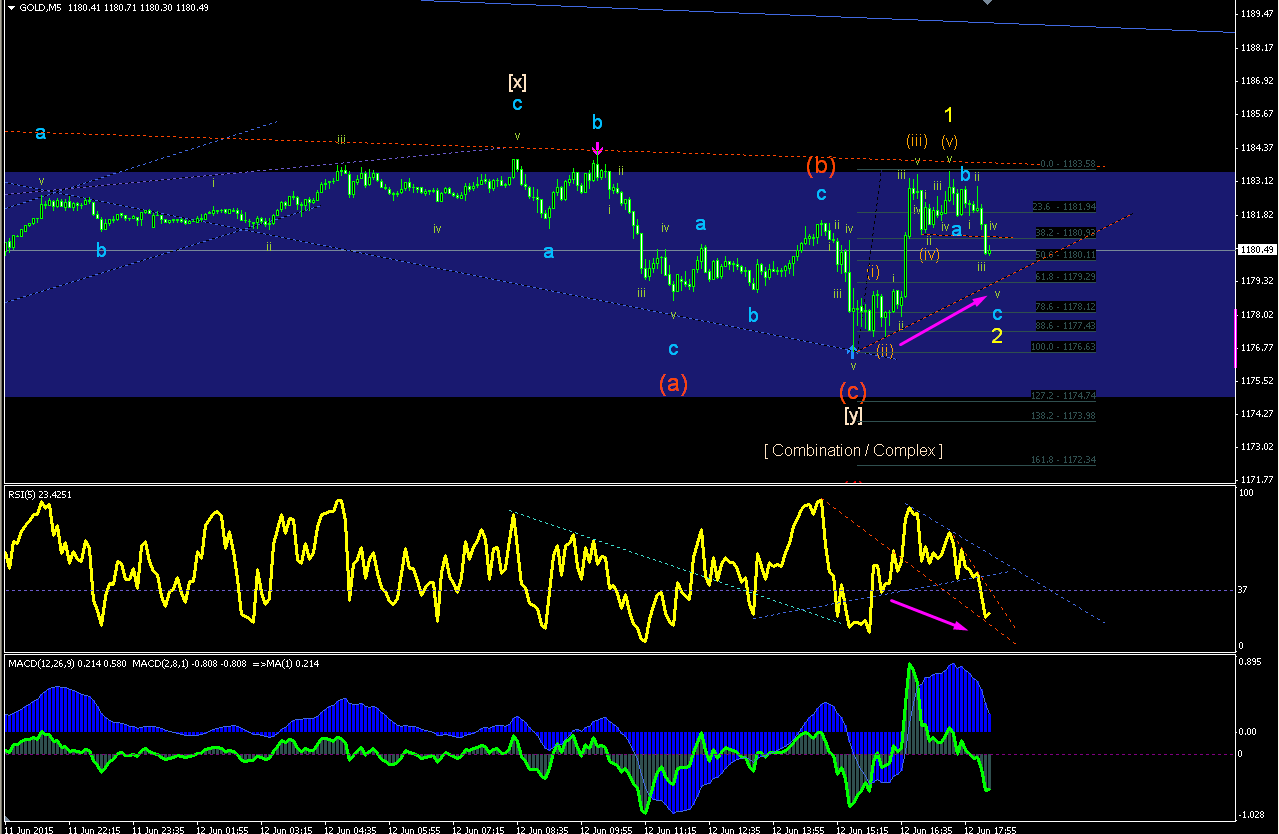Click the current price tag 1180.49 on the price axis
This screenshot has height=834, width=1279.
pyautogui.click(x=1255, y=250)
